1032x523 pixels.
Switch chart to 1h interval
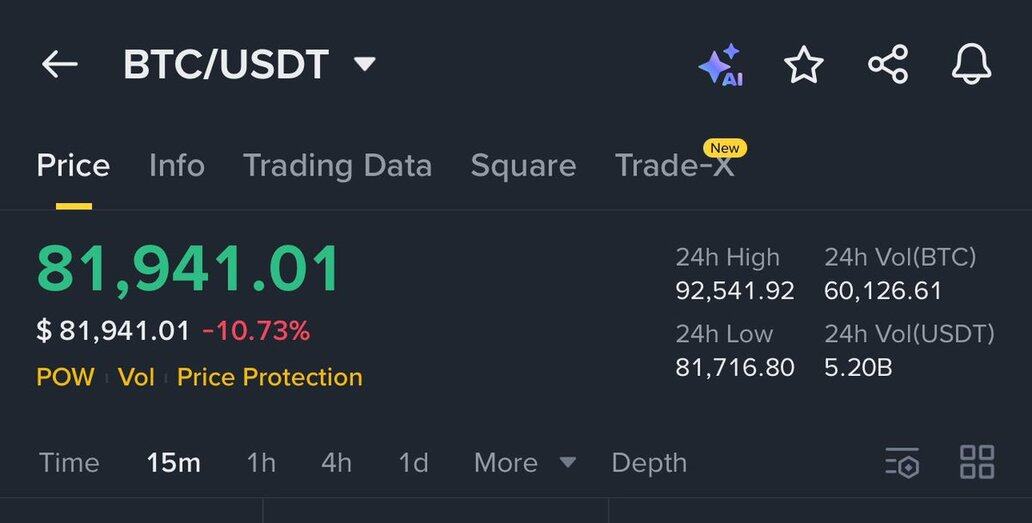261,463
